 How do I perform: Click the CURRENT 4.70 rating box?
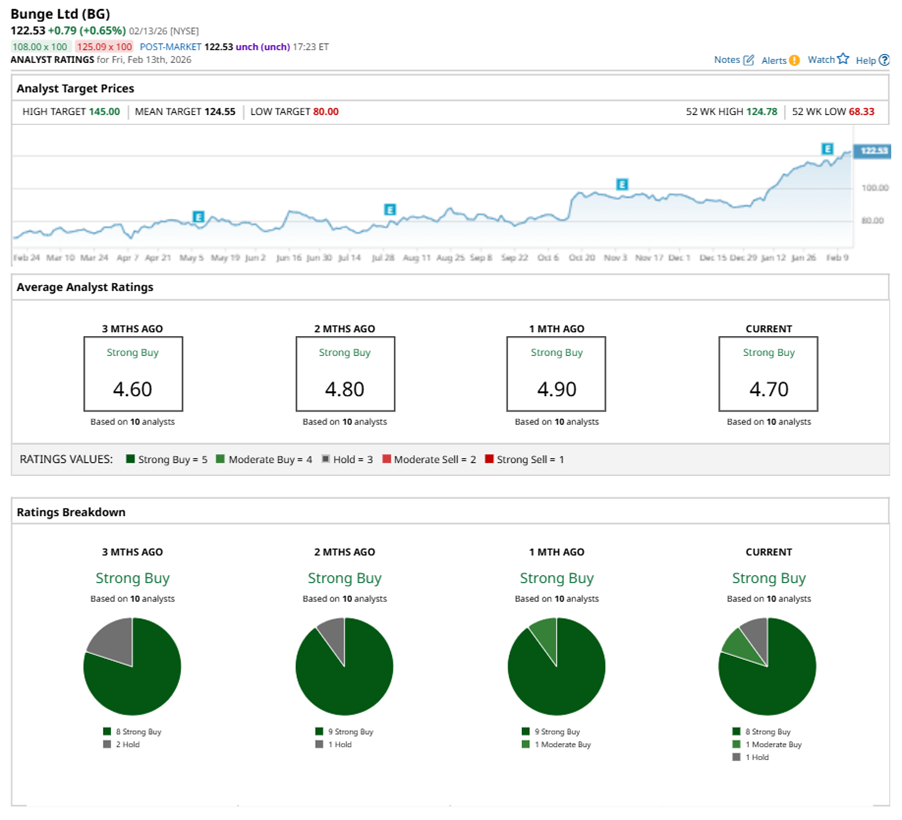coord(768,373)
